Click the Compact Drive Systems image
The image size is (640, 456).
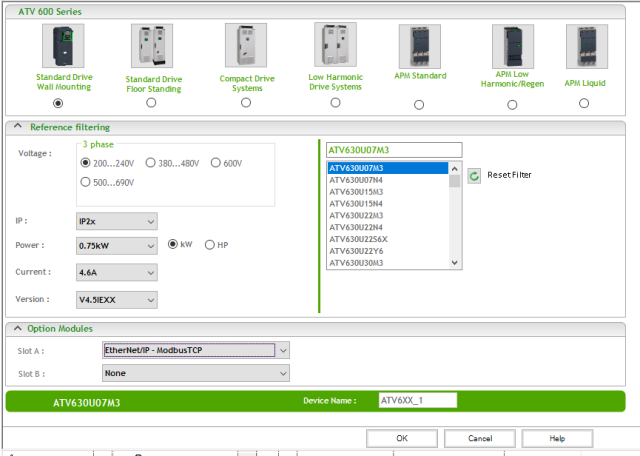point(245,46)
